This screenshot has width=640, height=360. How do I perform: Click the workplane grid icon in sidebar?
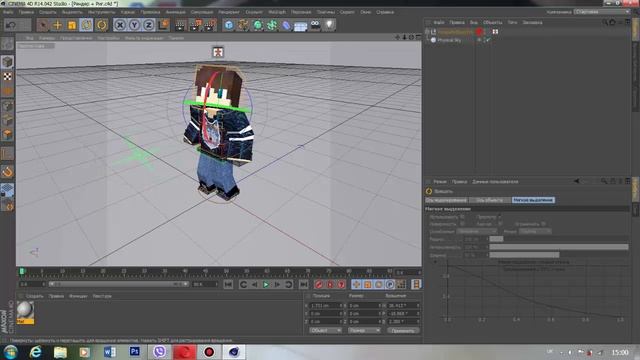7,190
